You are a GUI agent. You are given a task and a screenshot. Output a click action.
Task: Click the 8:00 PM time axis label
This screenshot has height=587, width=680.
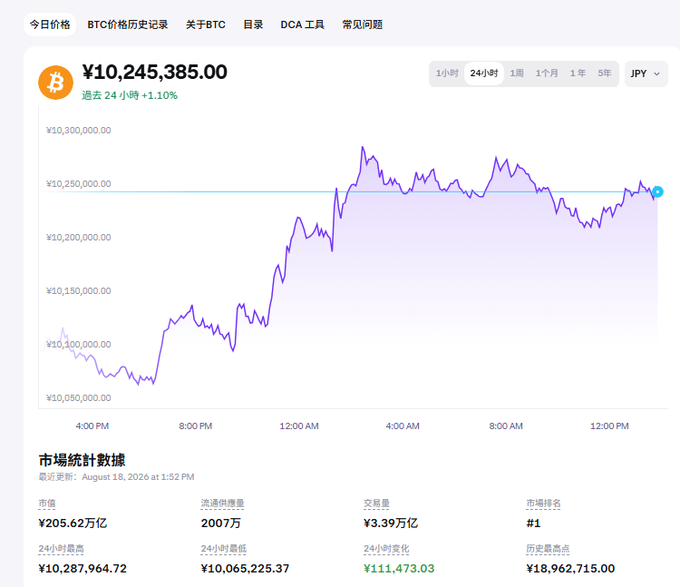pyautogui.click(x=196, y=426)
